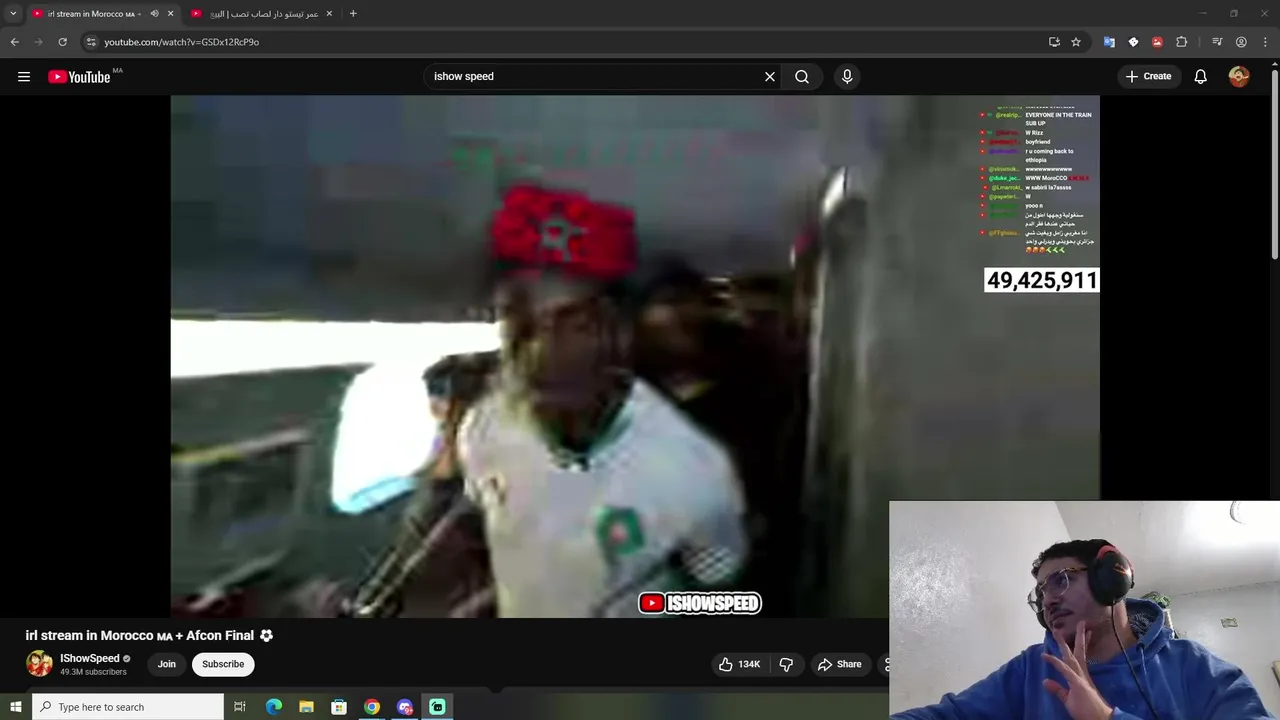Open the Windows Start menu

(x=15, y=707)
